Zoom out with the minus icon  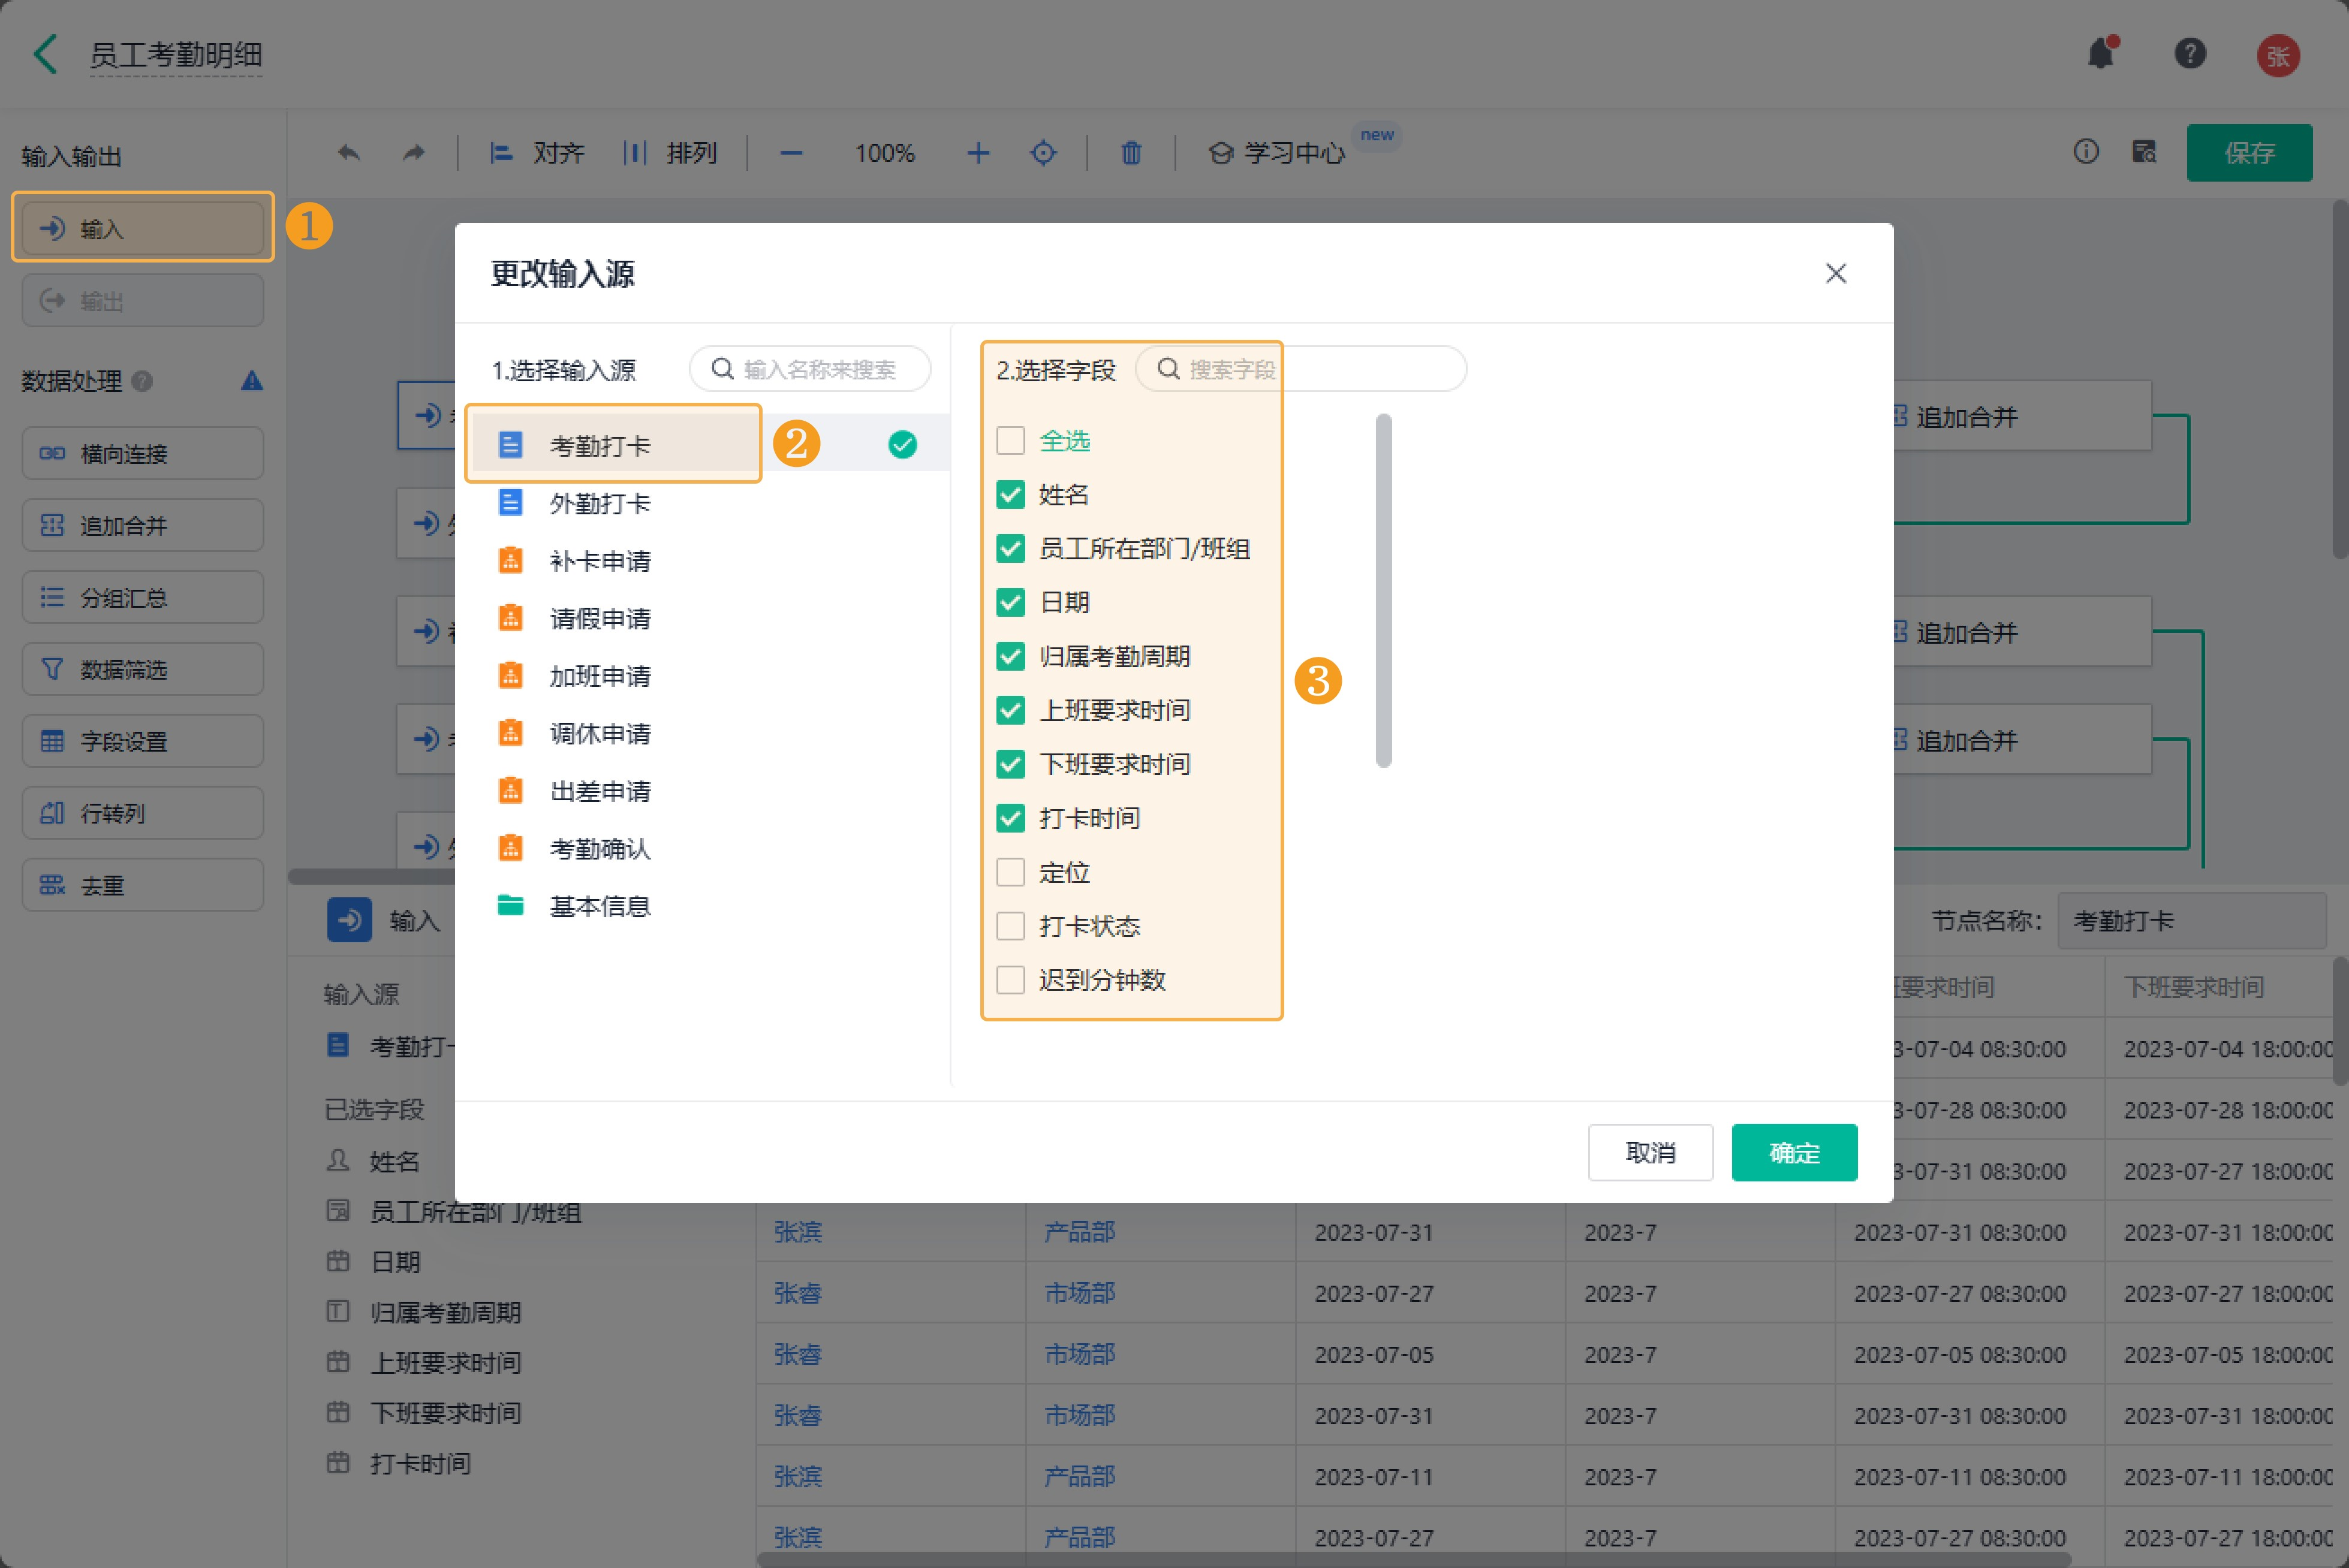(x=791, y=153)
